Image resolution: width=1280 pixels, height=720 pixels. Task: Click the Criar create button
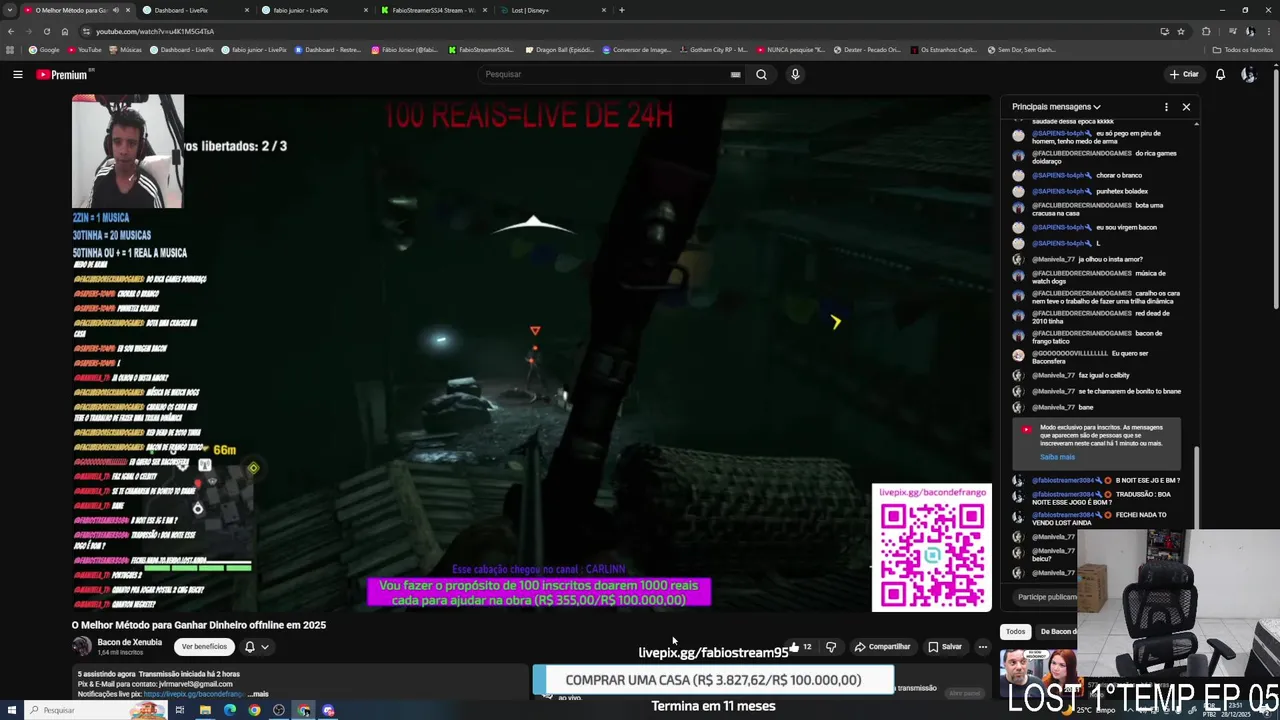tap(1183, 74)
